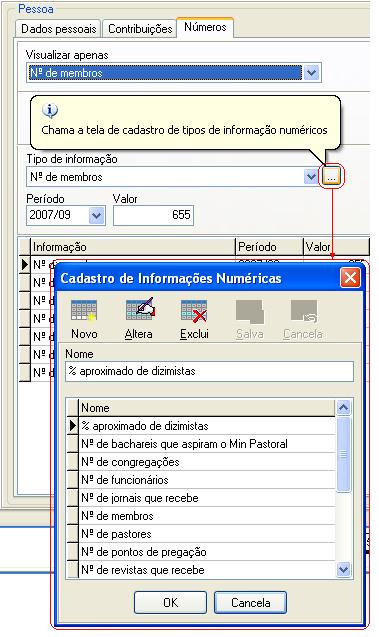The height and width of the screenshot is (637, 379).
Task: Select the Números tab
Action: 205,27
